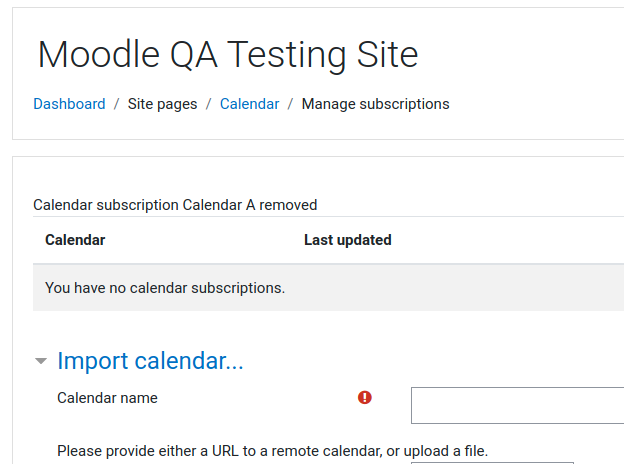624x464 pixels.
Task: Click the 'You have no calendar subscriptions' row
Action: 328,288
